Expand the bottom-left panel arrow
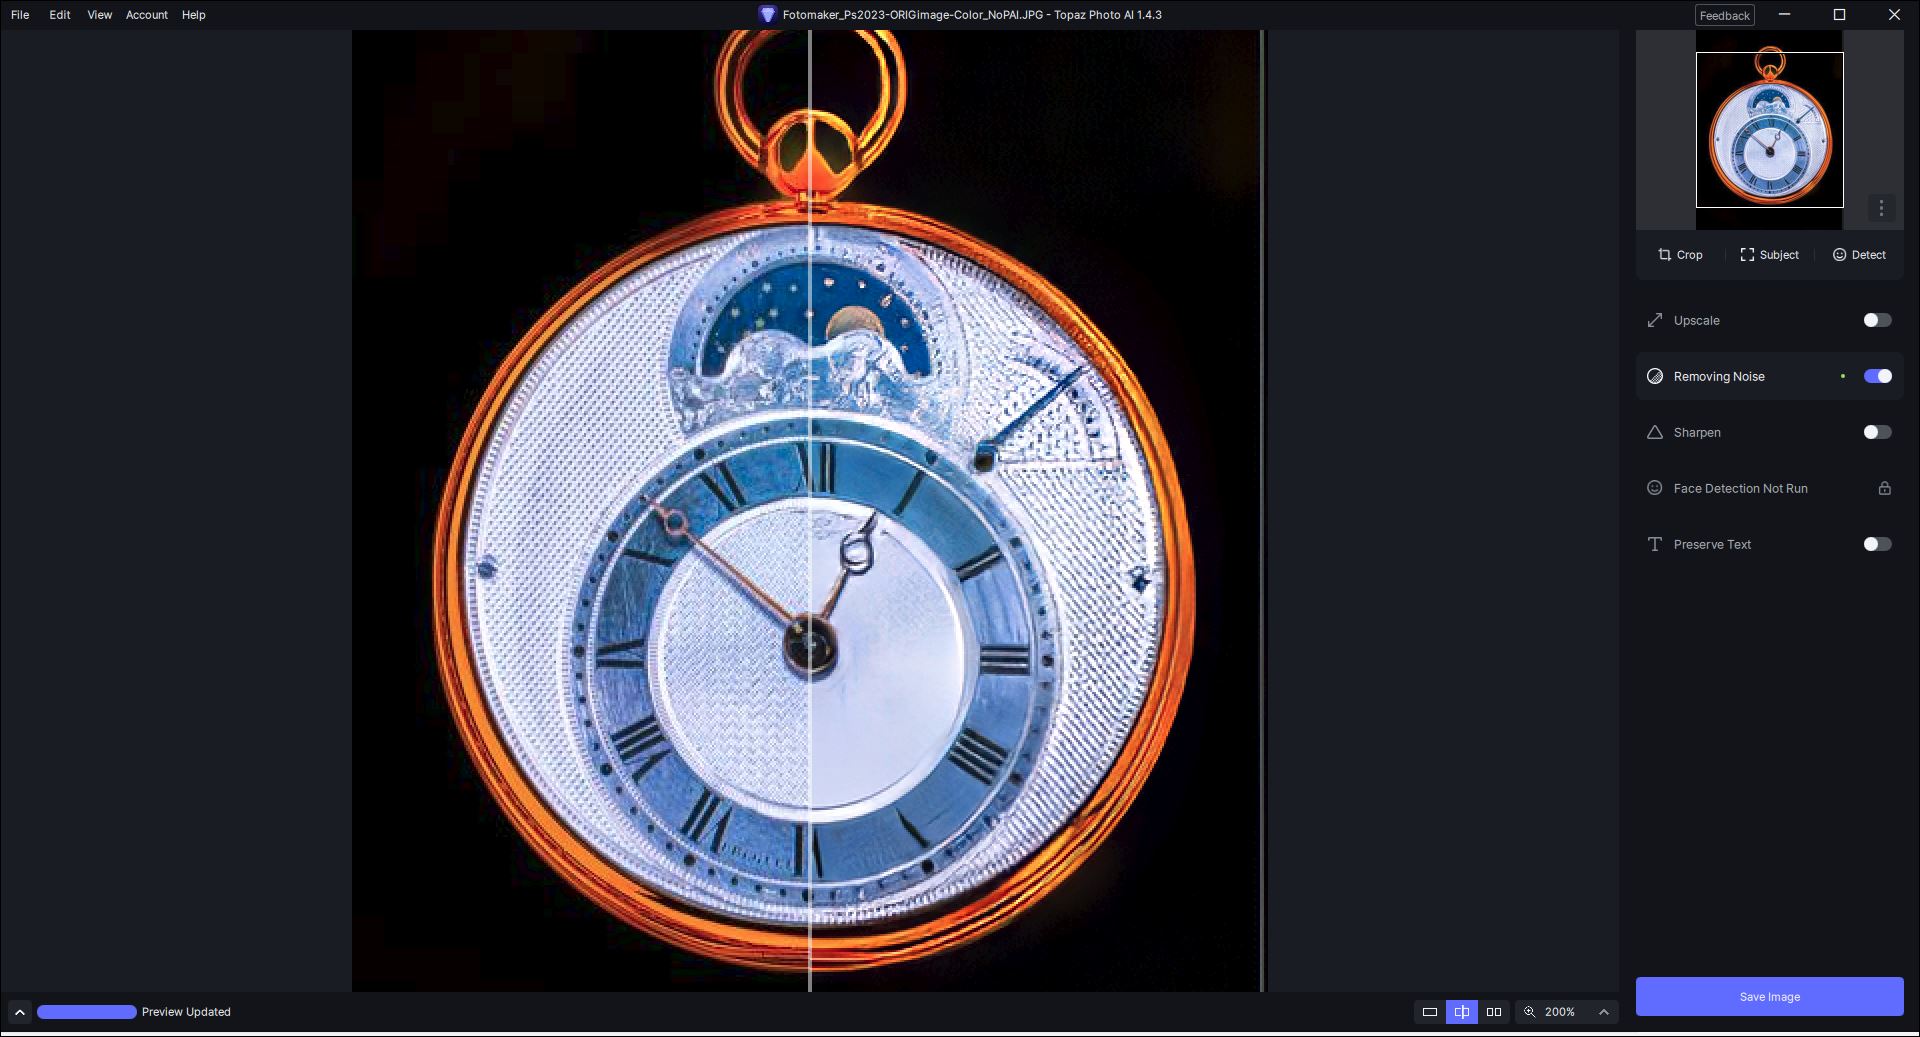The height and width of the screenshot is (1037, 1920). (19, 1012)
